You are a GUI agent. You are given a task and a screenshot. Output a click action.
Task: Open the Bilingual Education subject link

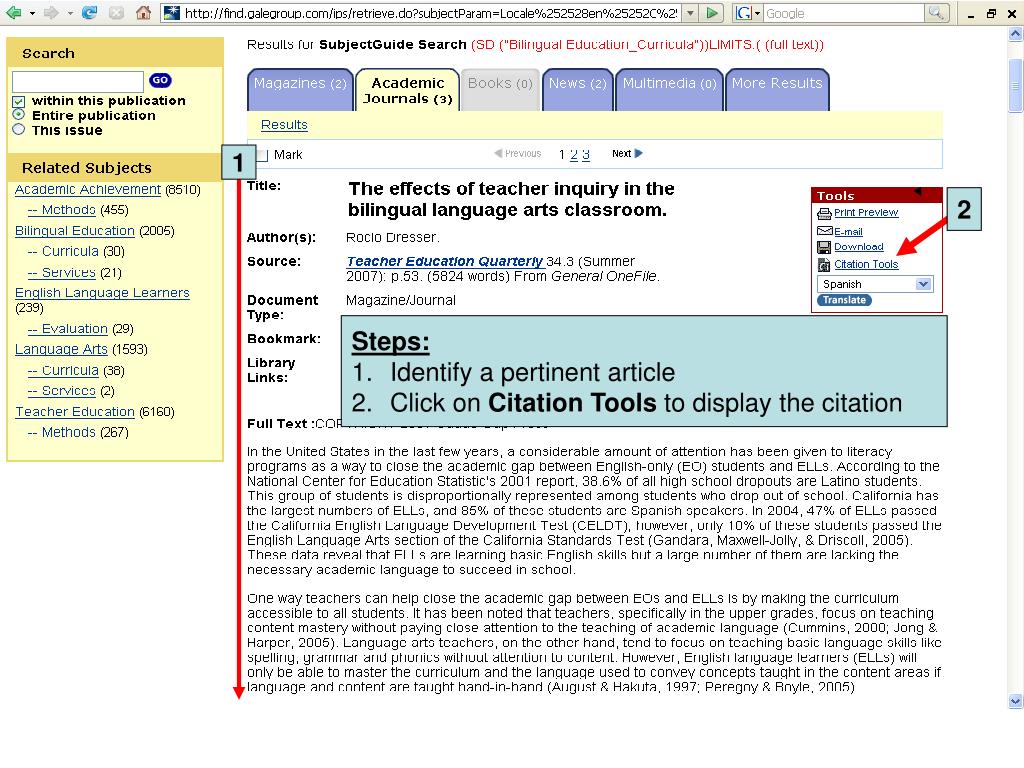(75, 231)
